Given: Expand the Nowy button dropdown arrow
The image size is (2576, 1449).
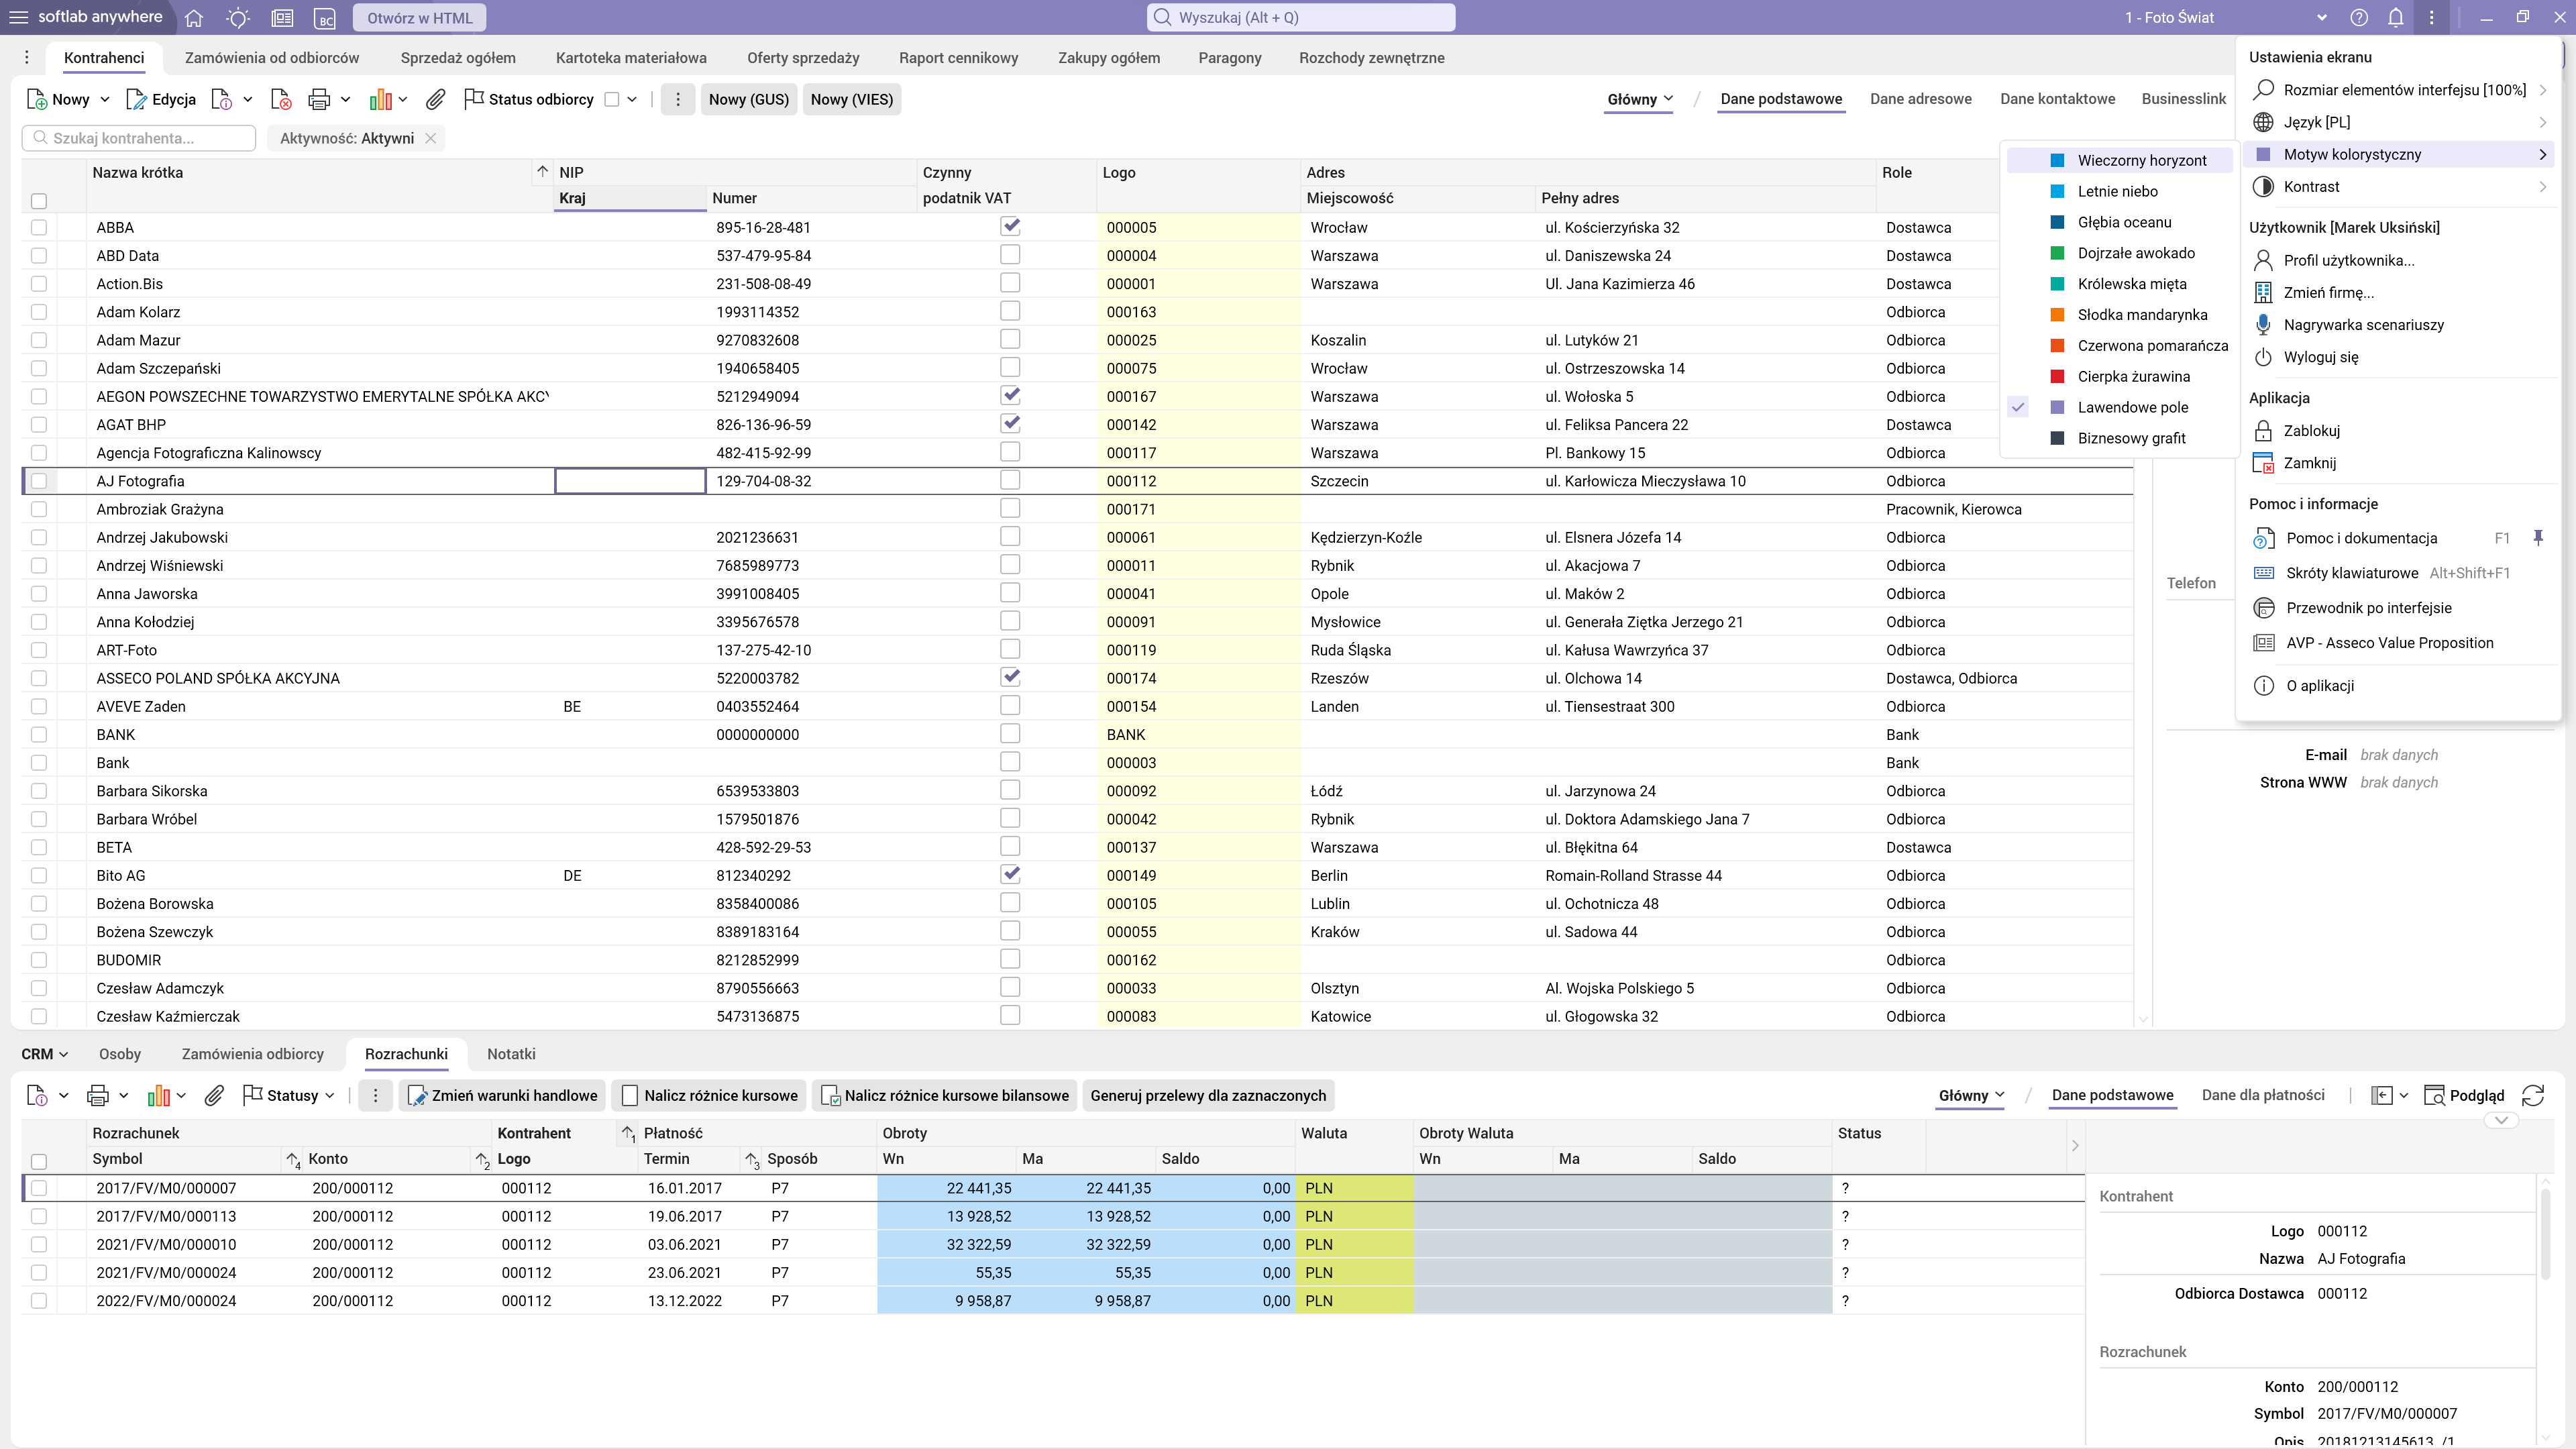Looking at the screenshot, I should (x=105, y=99).
